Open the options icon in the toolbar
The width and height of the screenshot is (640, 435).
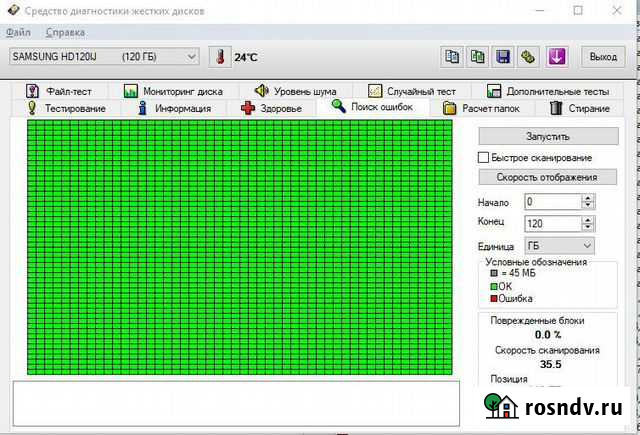point(529,57)
